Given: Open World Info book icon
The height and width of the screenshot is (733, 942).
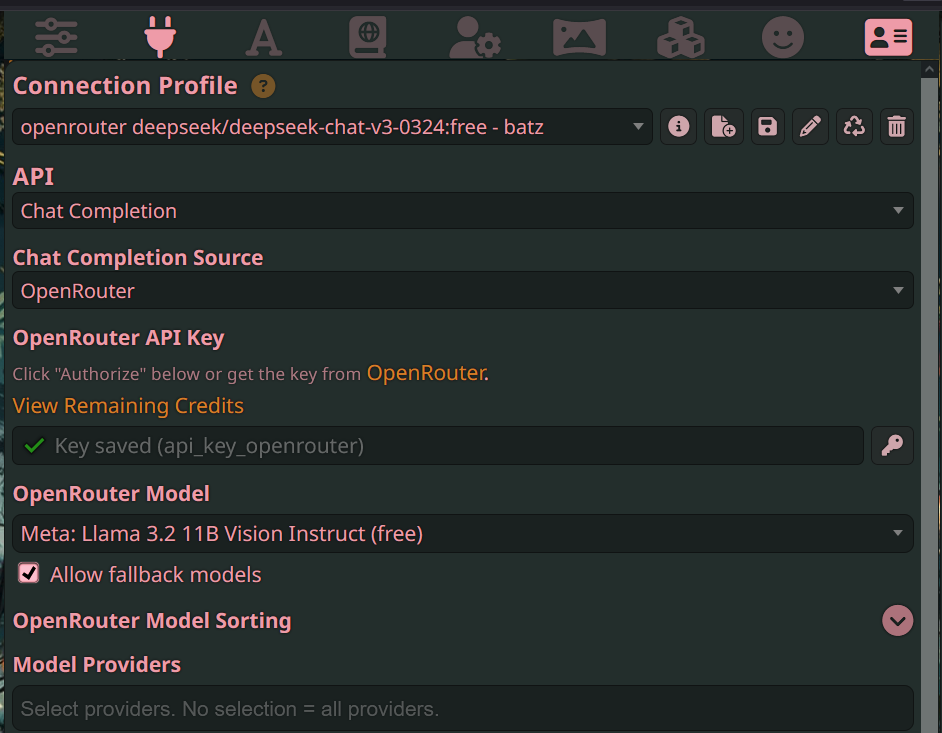Looking at the screenshot, I should tap(368, 37).
